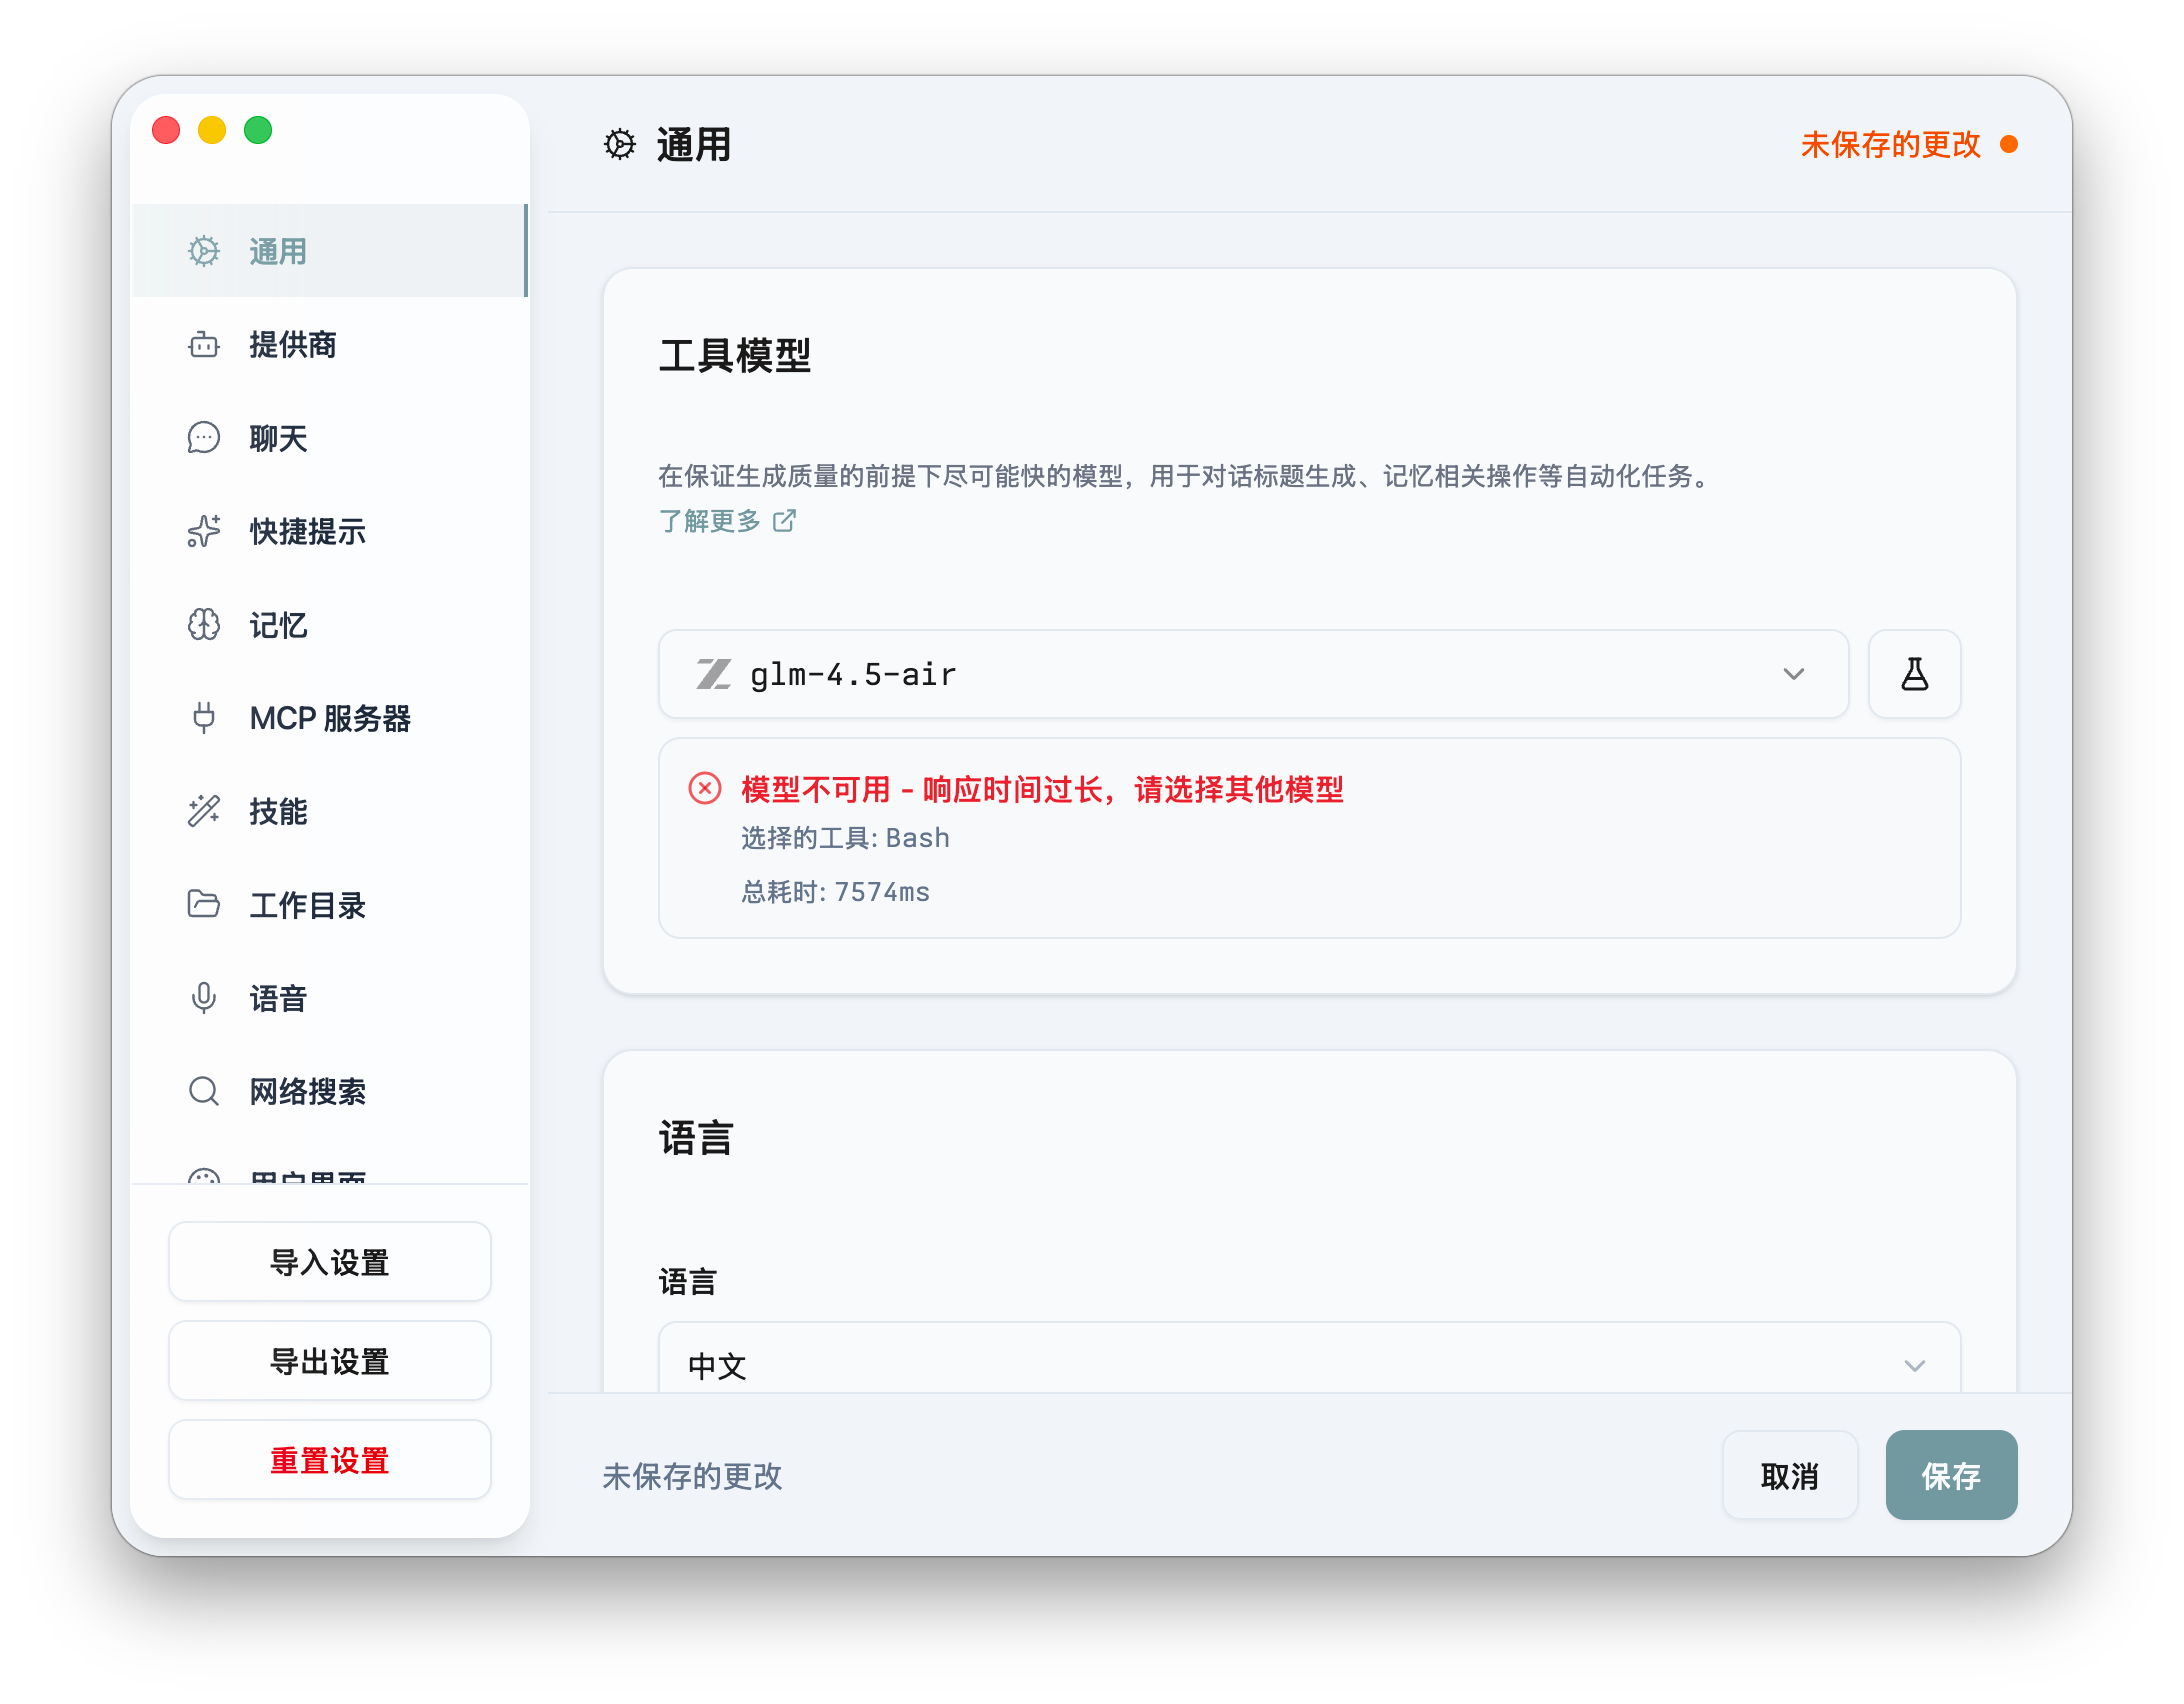Open 聊天 settings via speech bubble icon

[x=203, y=438]
